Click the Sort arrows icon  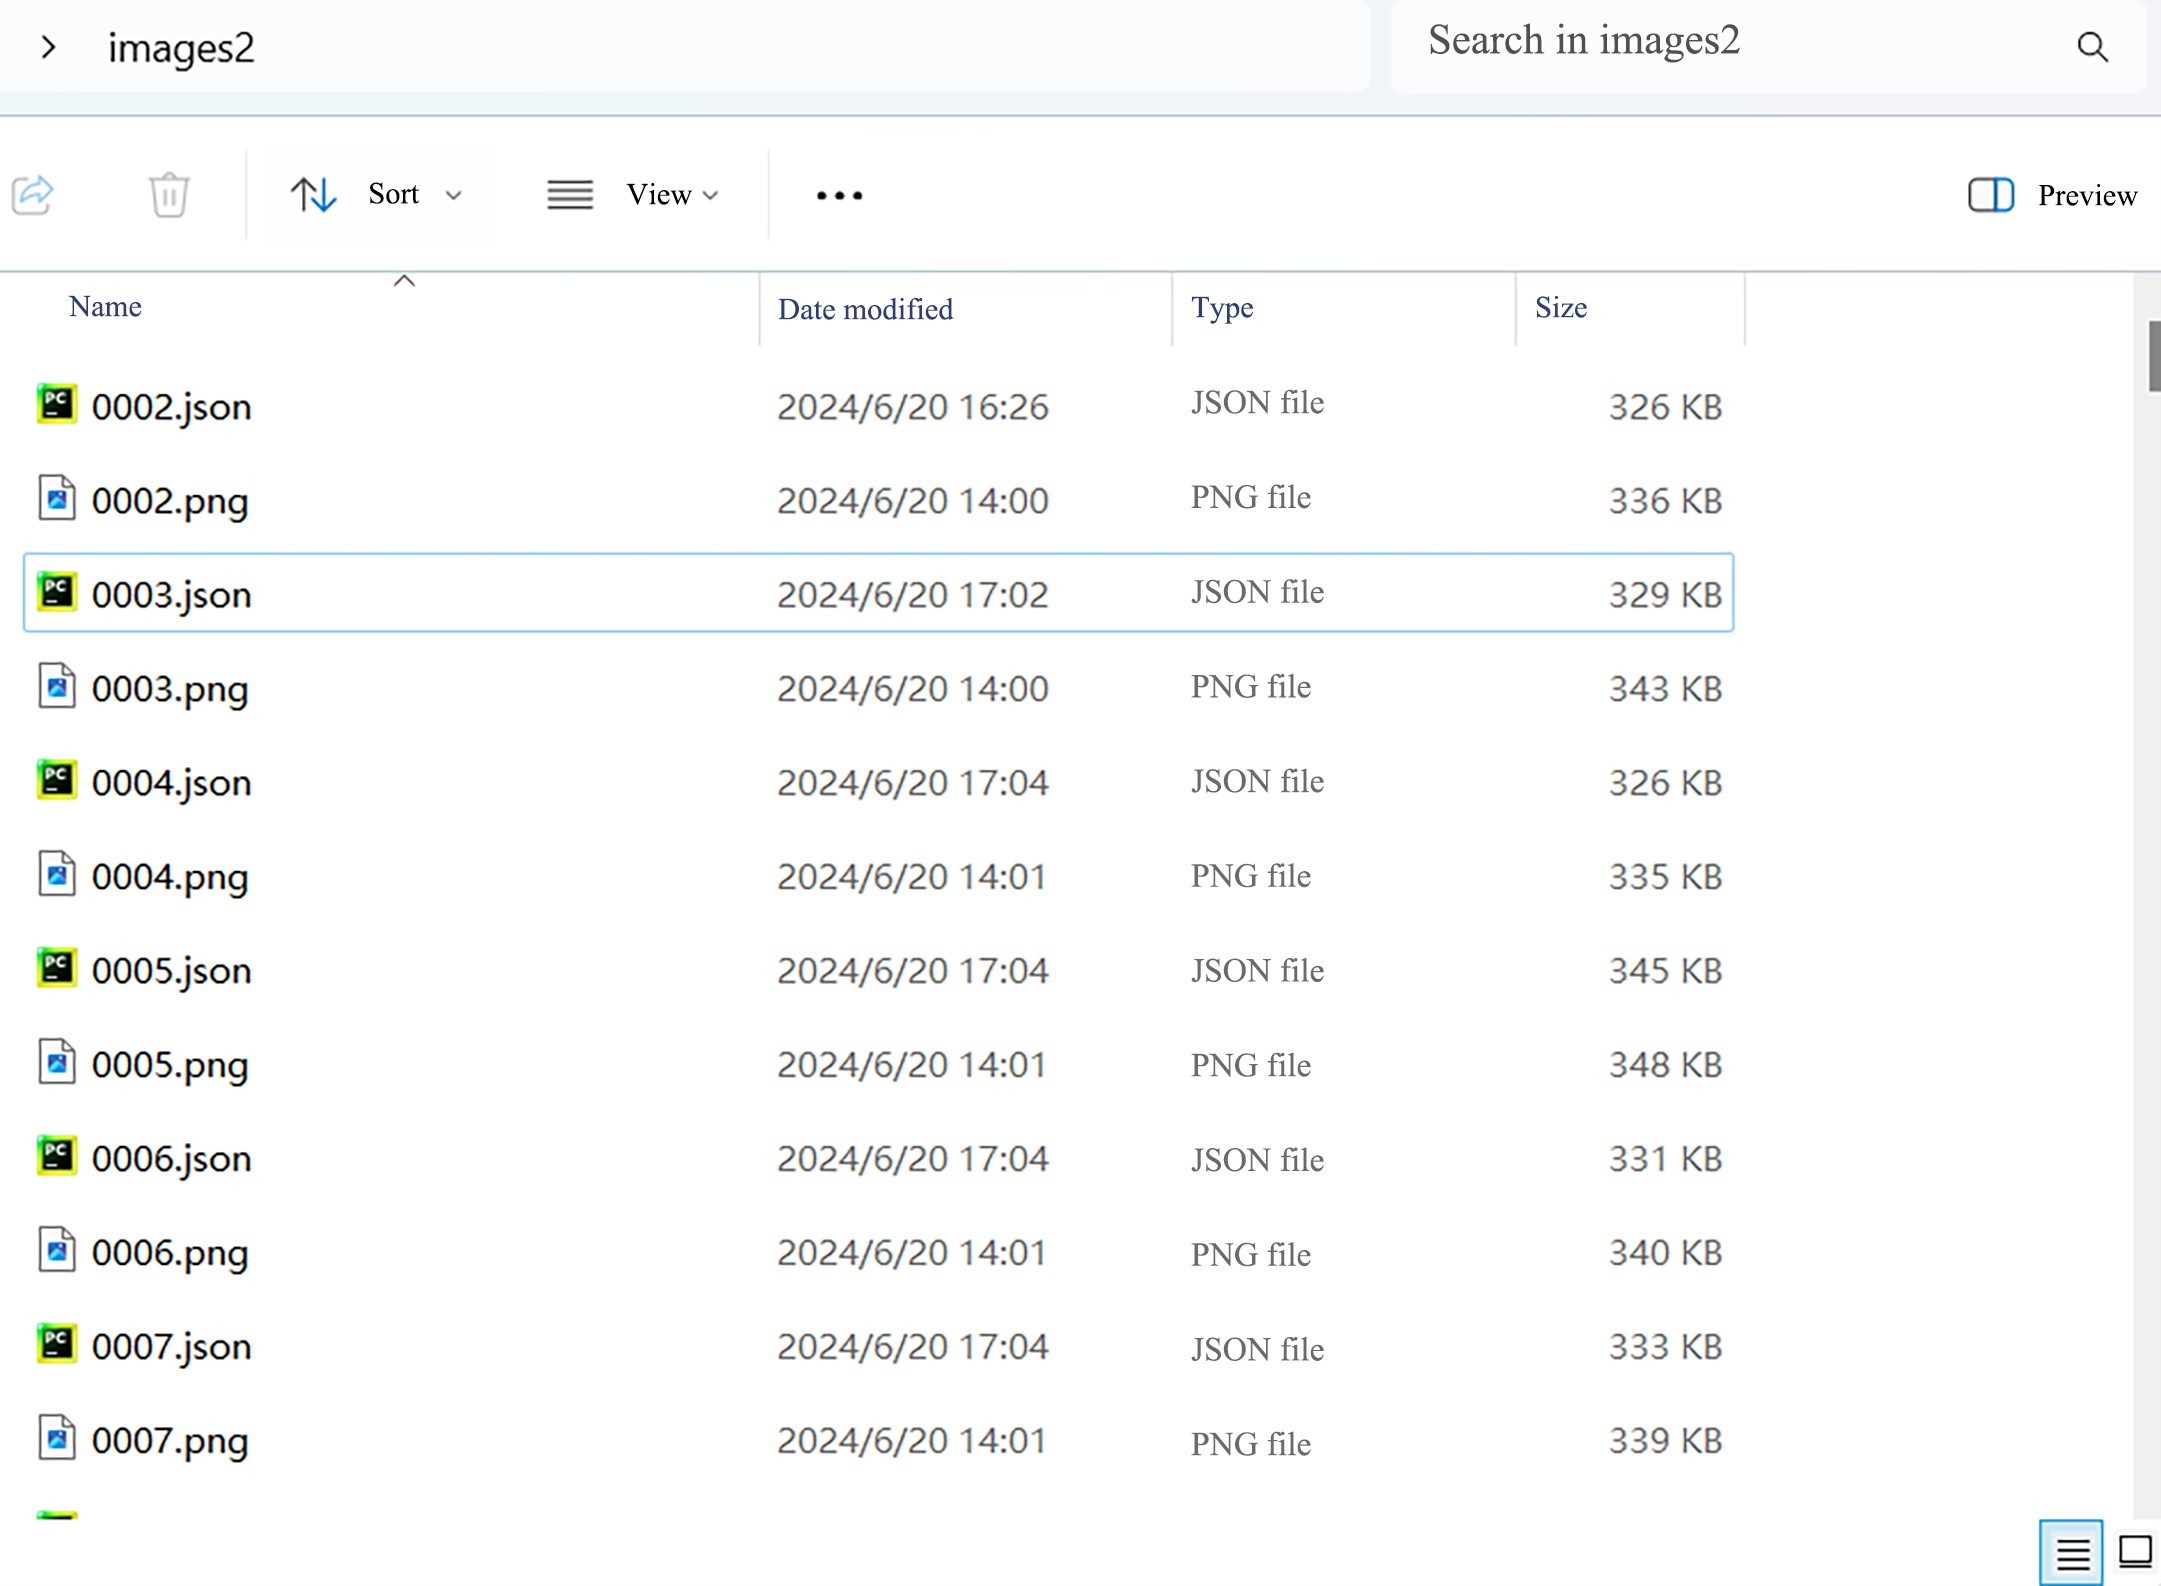click(x=311, y=195)
